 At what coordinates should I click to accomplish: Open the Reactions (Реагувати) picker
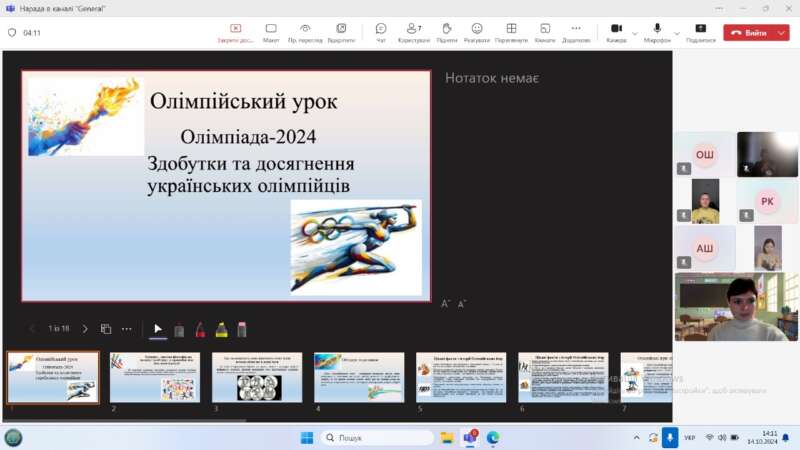click(477, 32)
